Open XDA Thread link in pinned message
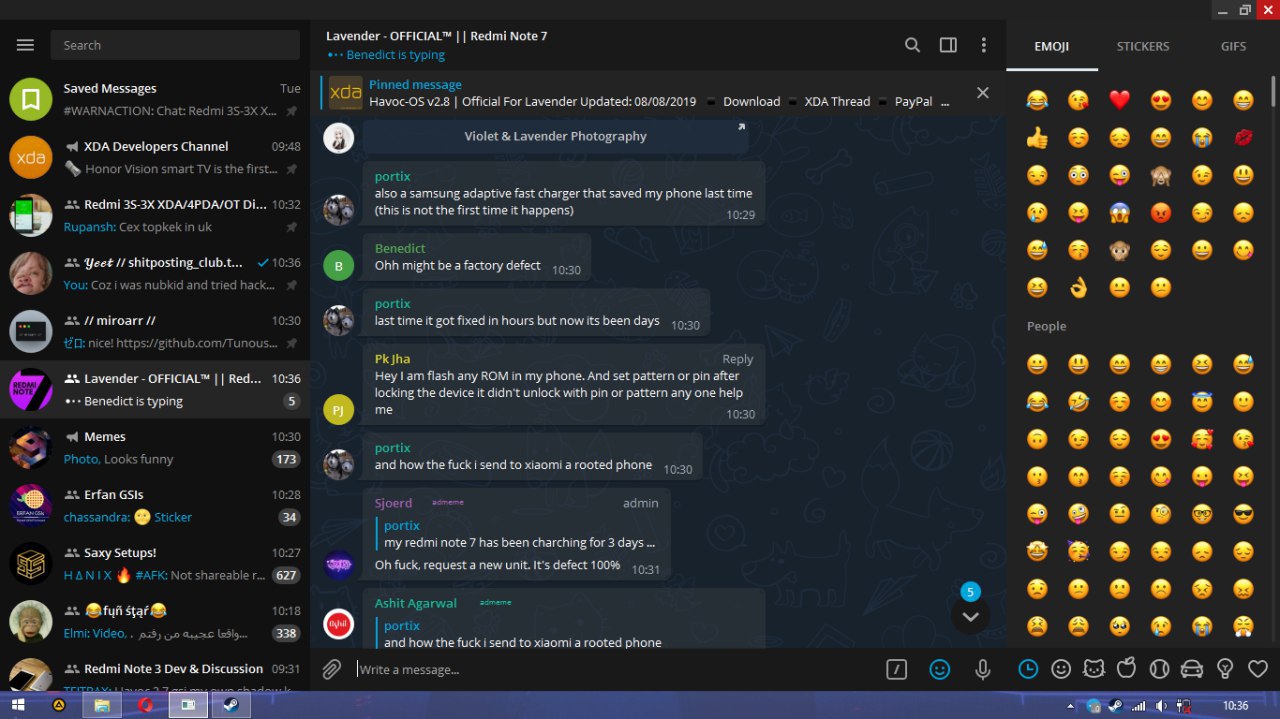 click(837, 101)
